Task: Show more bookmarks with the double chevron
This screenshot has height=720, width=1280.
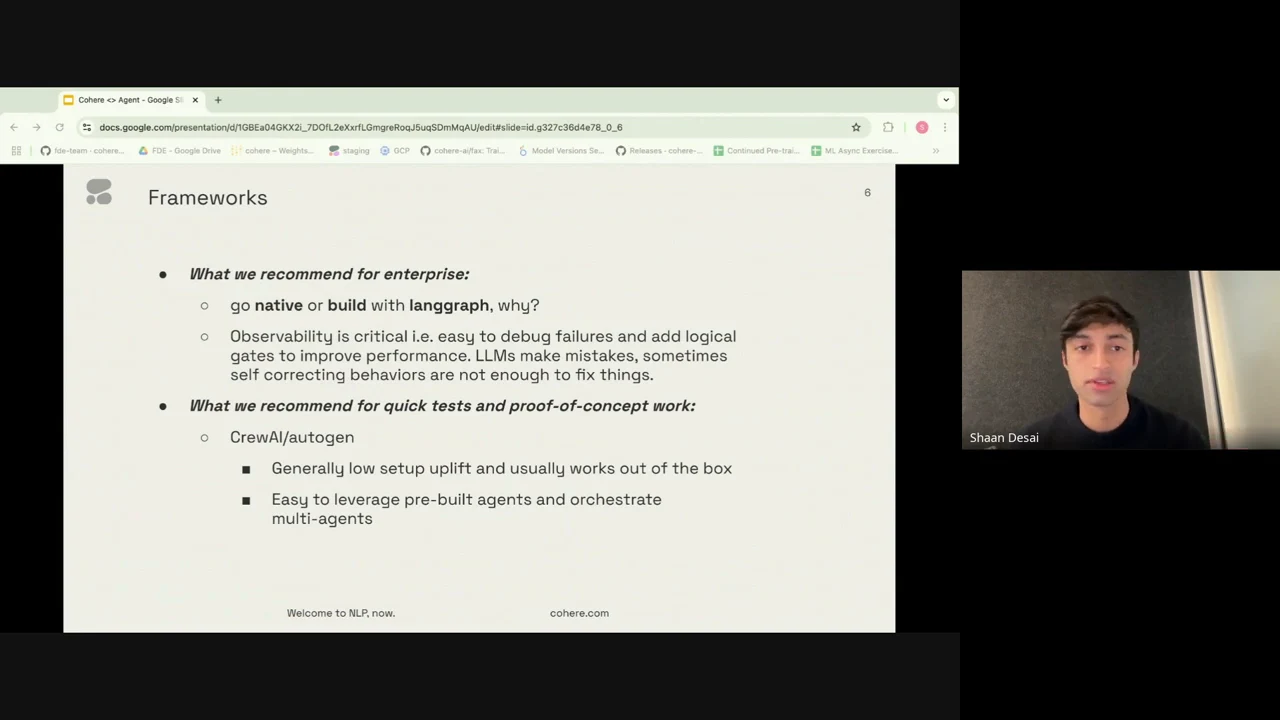Action: 936,151
